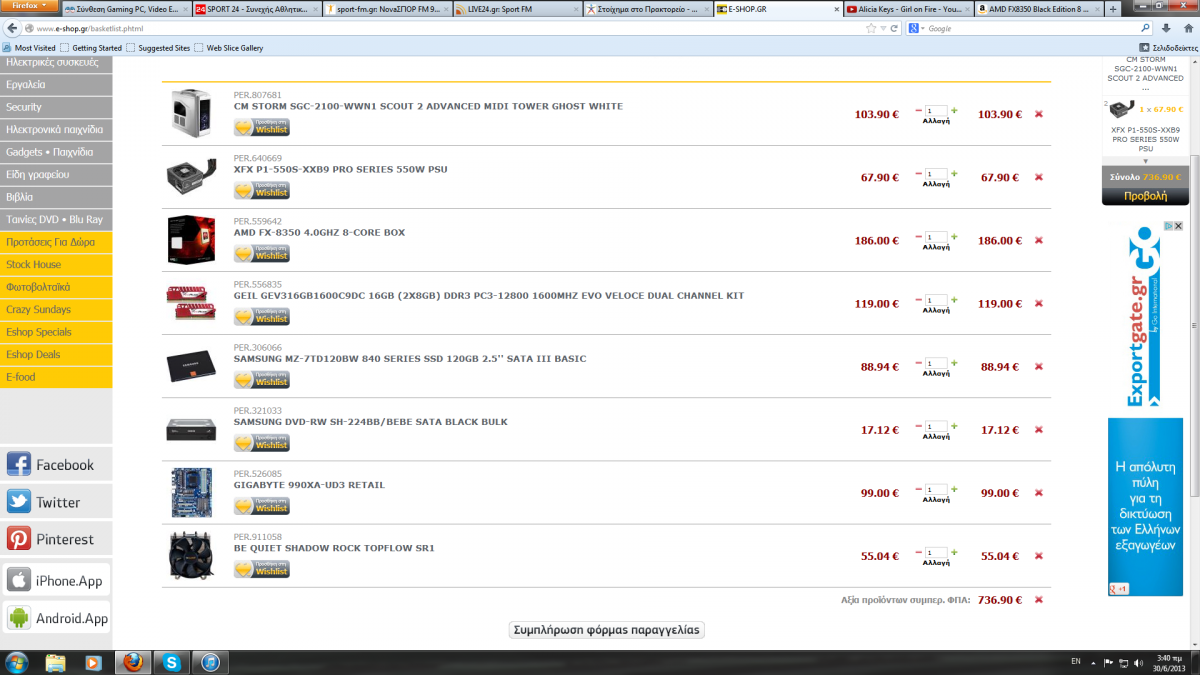This screenshot has width=1200, height=675.
Task: Open Εργαλεία category in sidebar
Action: pos(56,85)
